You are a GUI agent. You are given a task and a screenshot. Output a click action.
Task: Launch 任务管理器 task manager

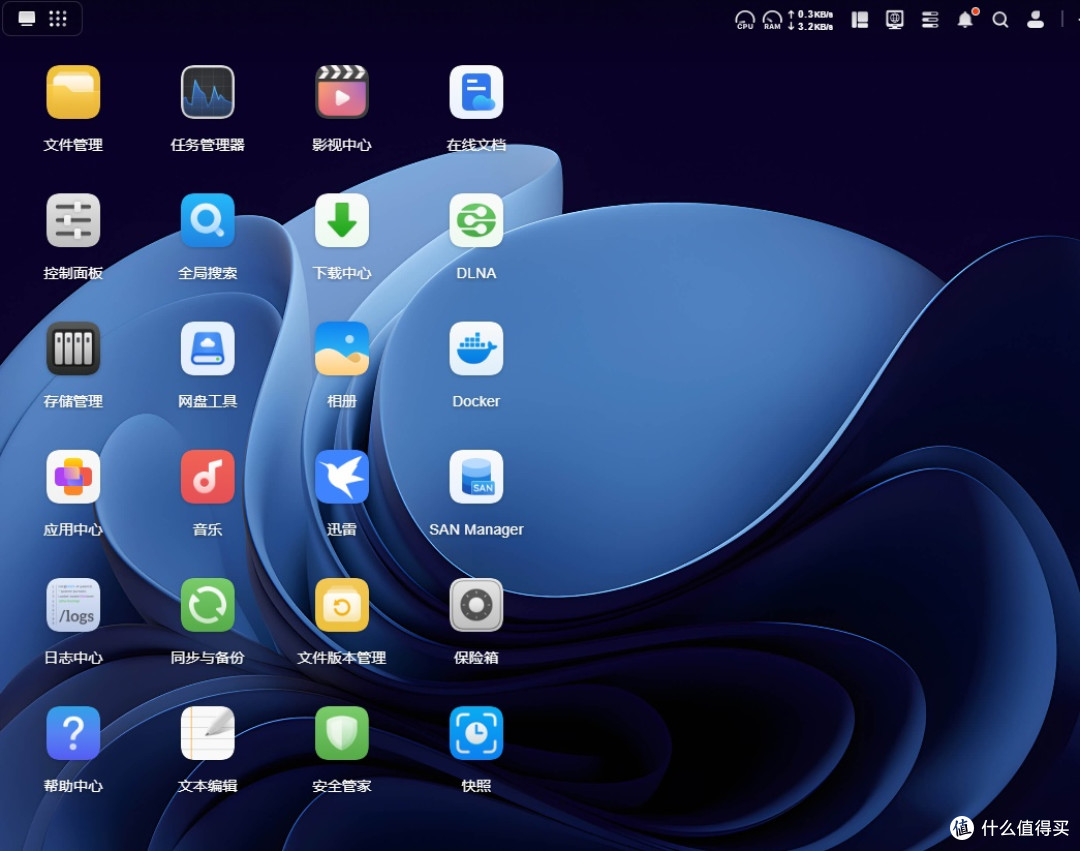click(x=207, y=92)
